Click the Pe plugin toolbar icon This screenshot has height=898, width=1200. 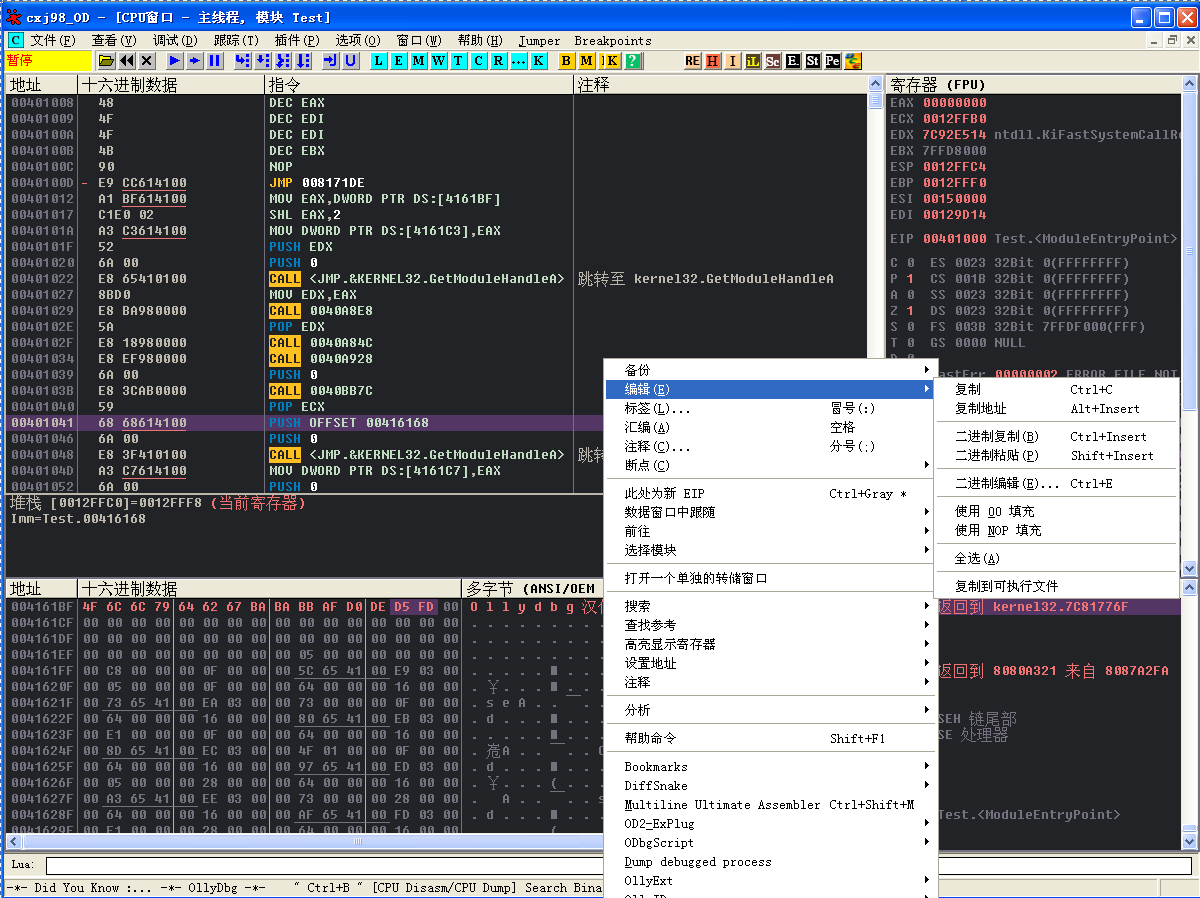(832, 61)
